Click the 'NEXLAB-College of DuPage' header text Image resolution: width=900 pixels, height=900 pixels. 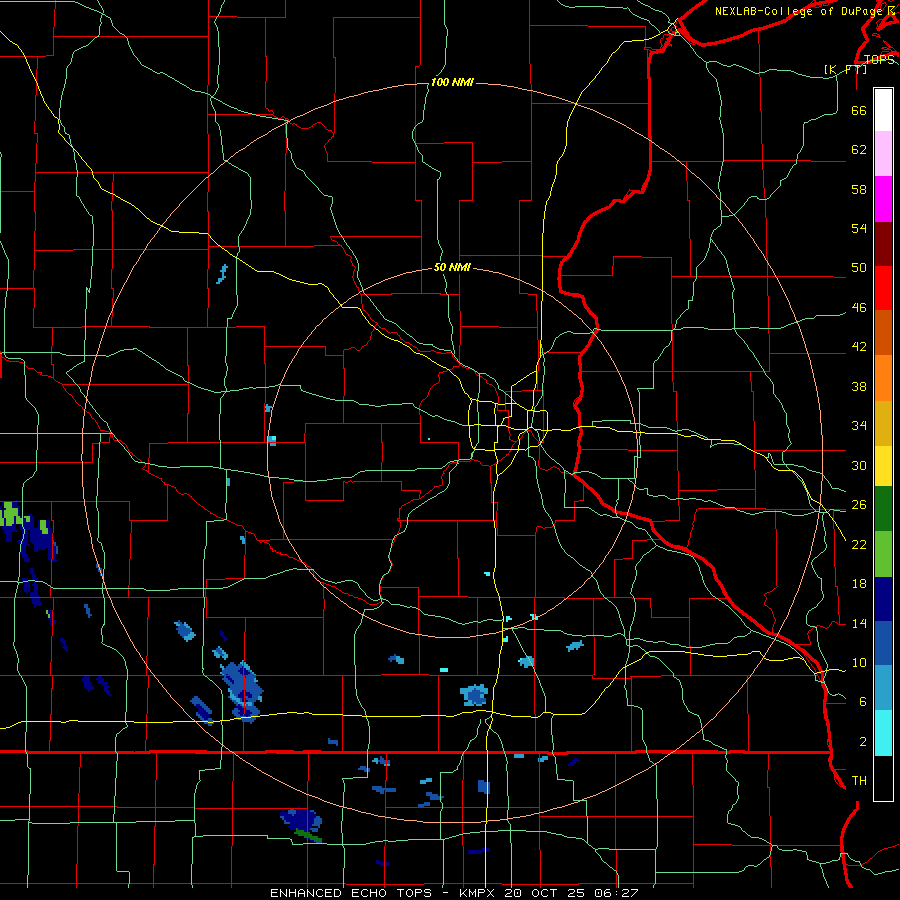(x=800, y=11)
